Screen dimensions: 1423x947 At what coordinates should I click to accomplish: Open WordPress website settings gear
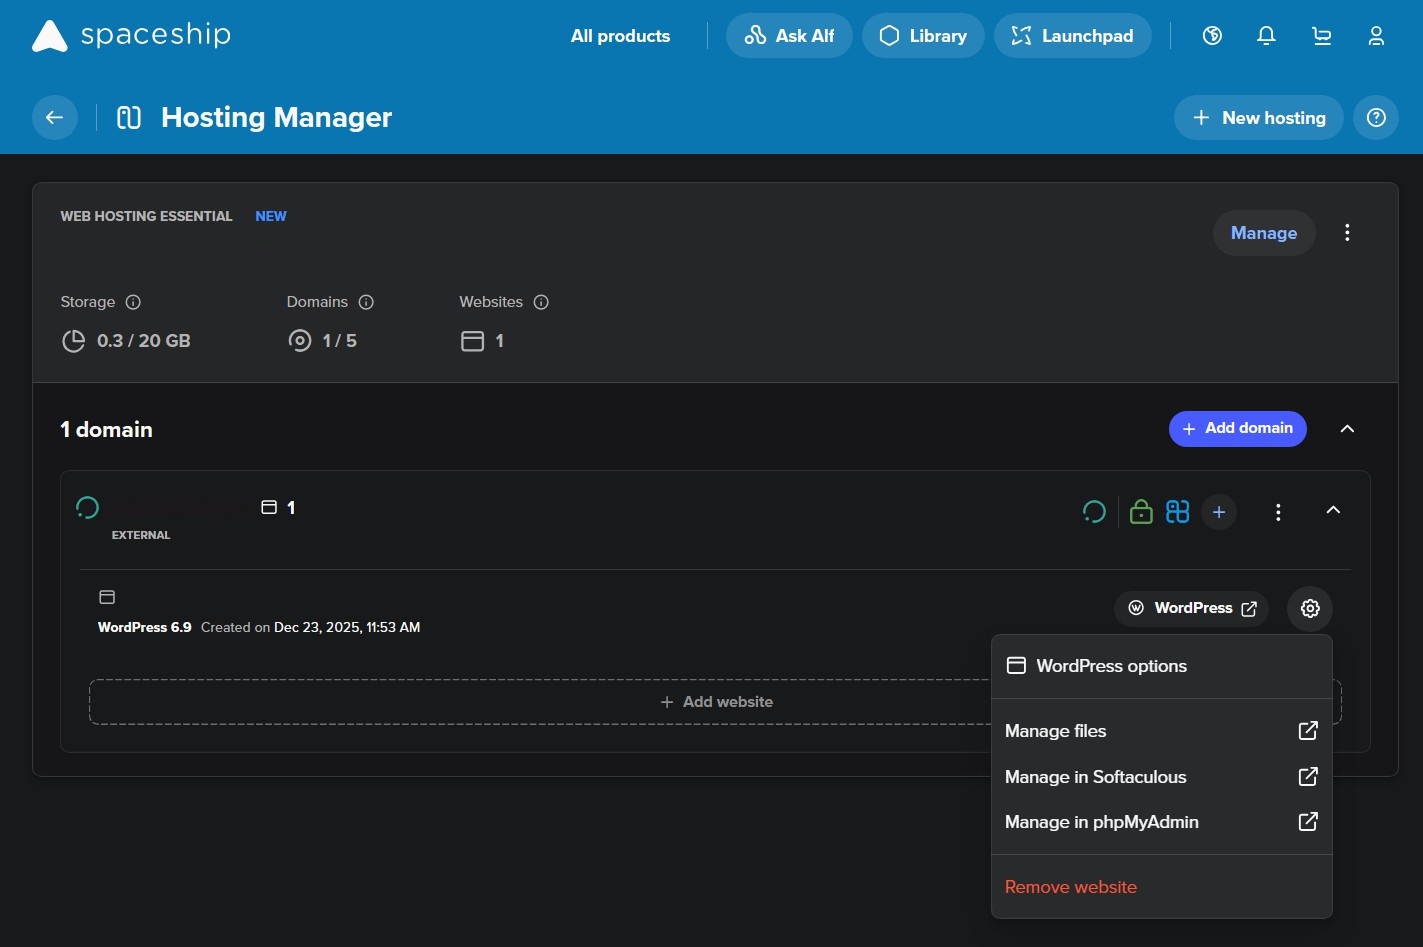coord(1309,608)
